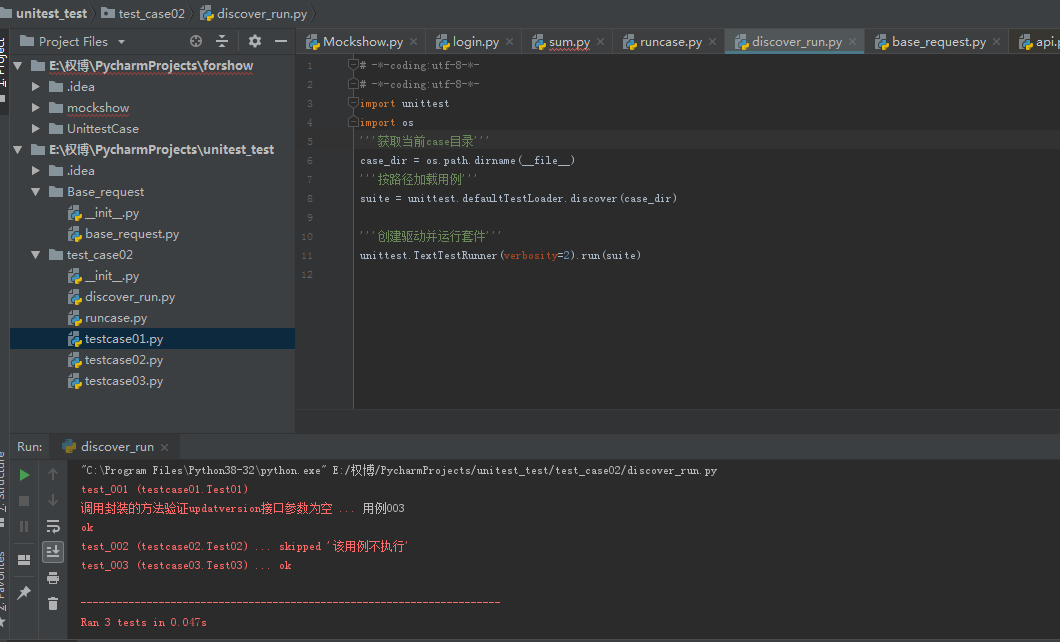Click code line with case_dir assignment
The image size is (1060, 642).
click(467, 160)
